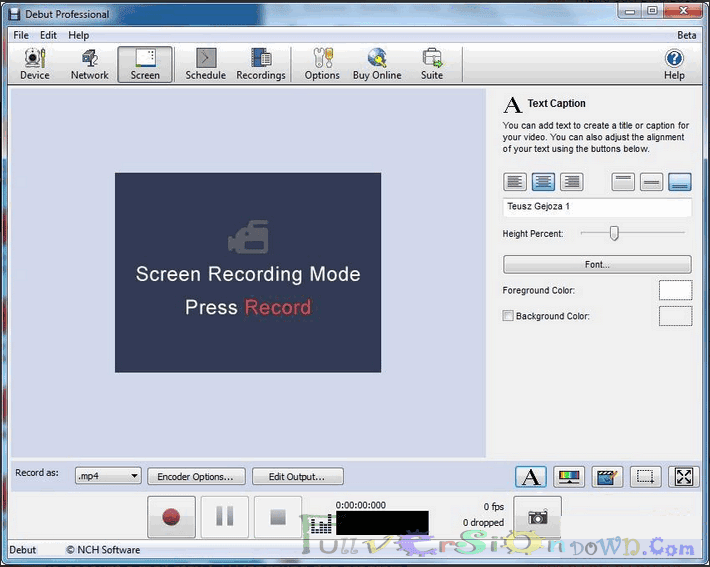The width and height of the screenshot is (710, 567).
Task: Open the Record as format dropdown
Action: point(108,476)
